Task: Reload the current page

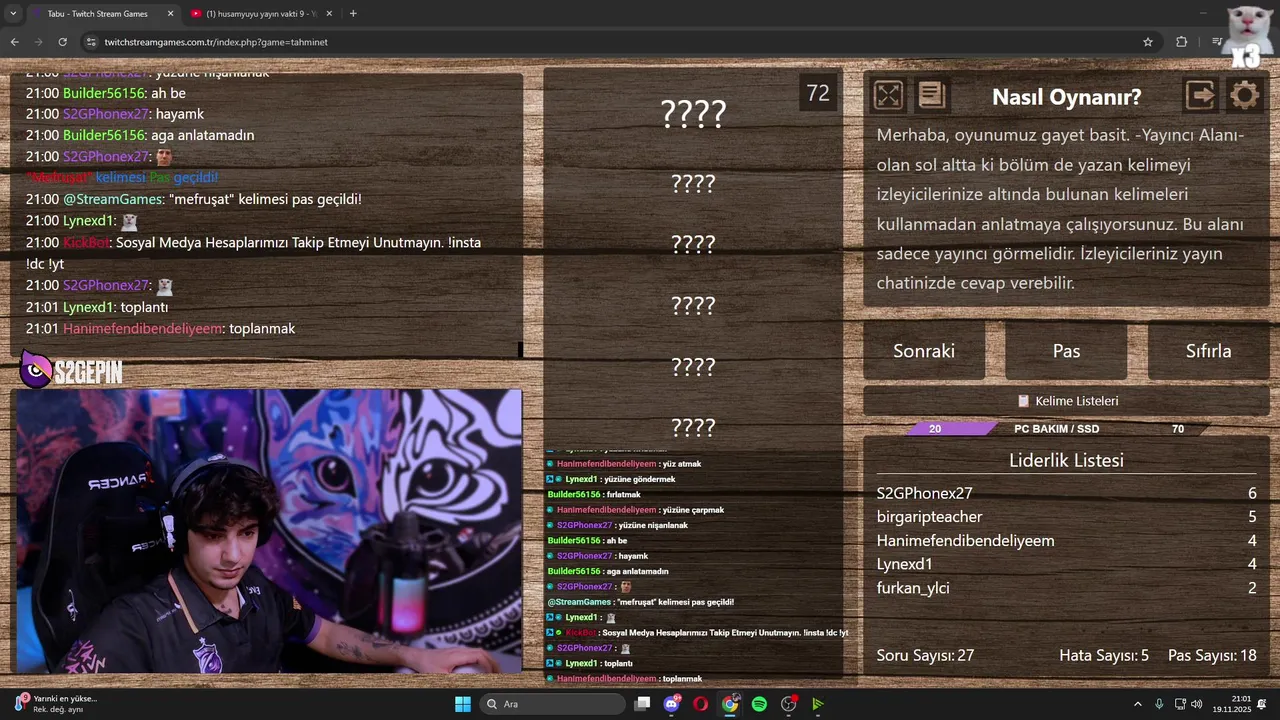Action: [x=62, y=42]
